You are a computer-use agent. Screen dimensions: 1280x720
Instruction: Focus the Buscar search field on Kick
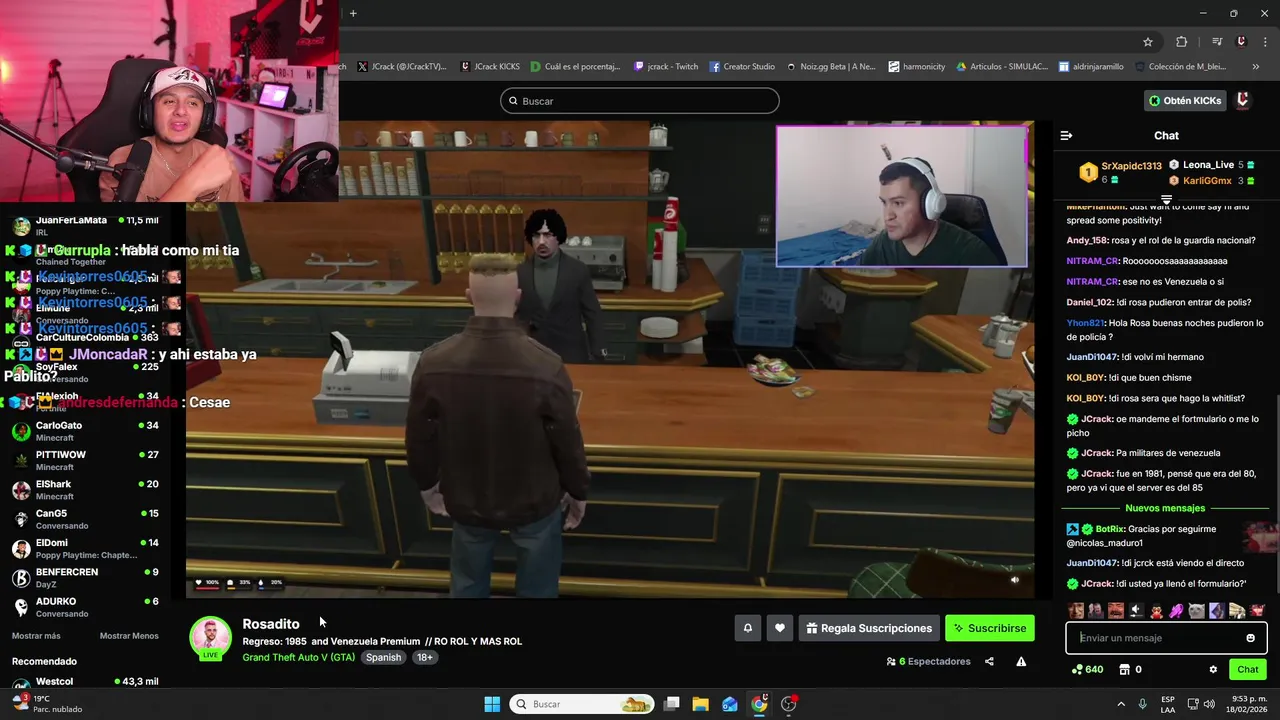640,101
